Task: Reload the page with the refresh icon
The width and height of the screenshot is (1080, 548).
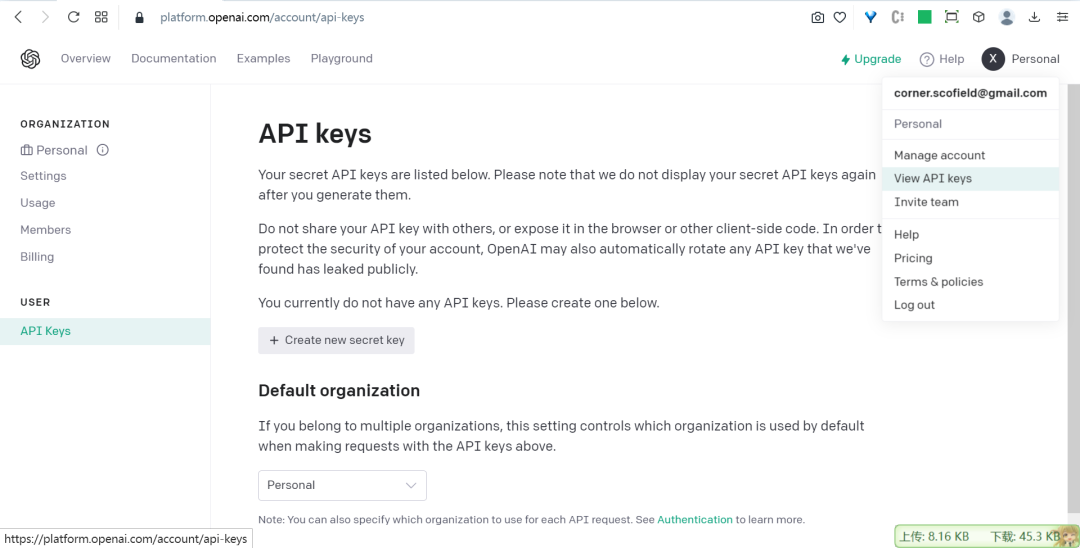Action: pos(73,17)
